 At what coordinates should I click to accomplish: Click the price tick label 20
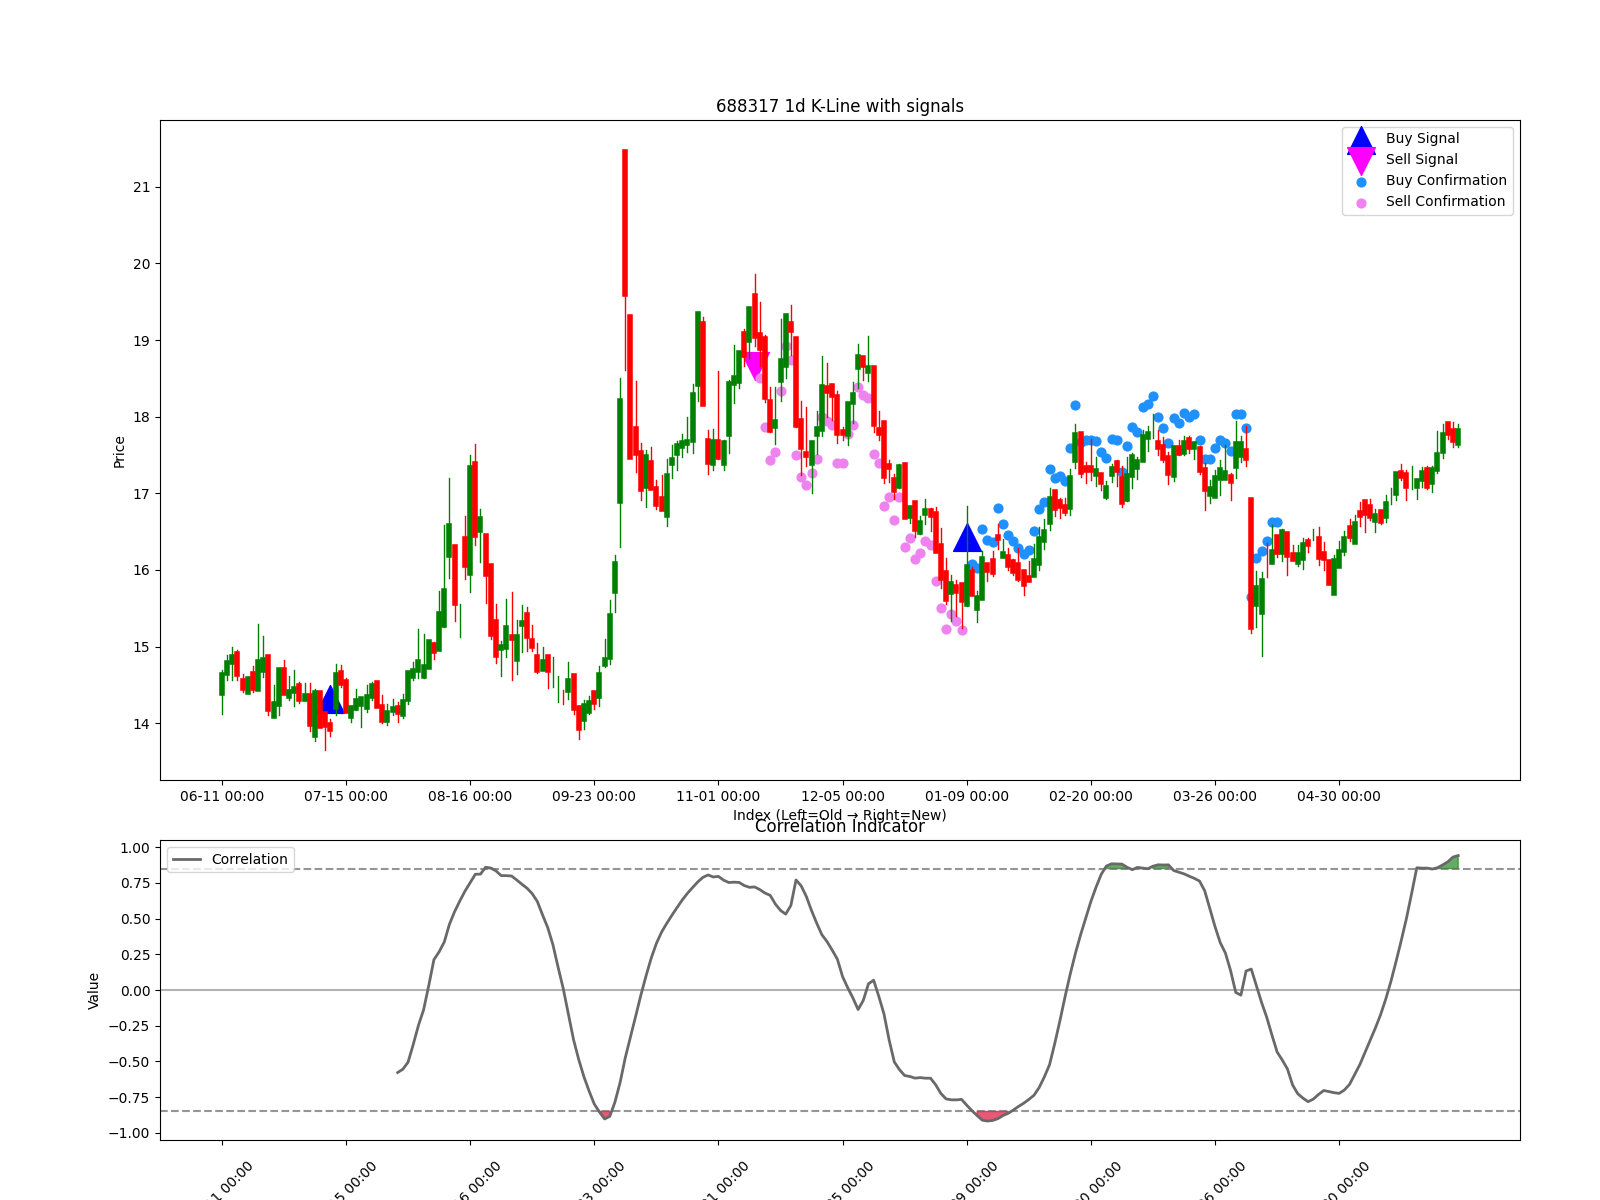141,264
